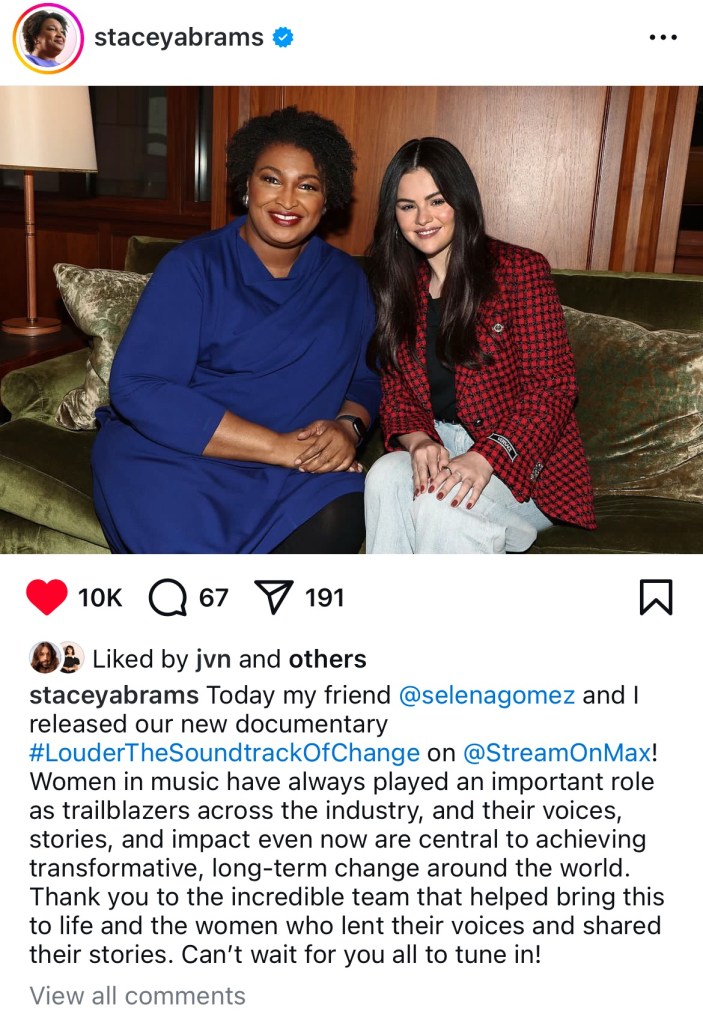Open comments via speech bubble icon
Viewport: 703px width, 1023px height.
[168, 598]
